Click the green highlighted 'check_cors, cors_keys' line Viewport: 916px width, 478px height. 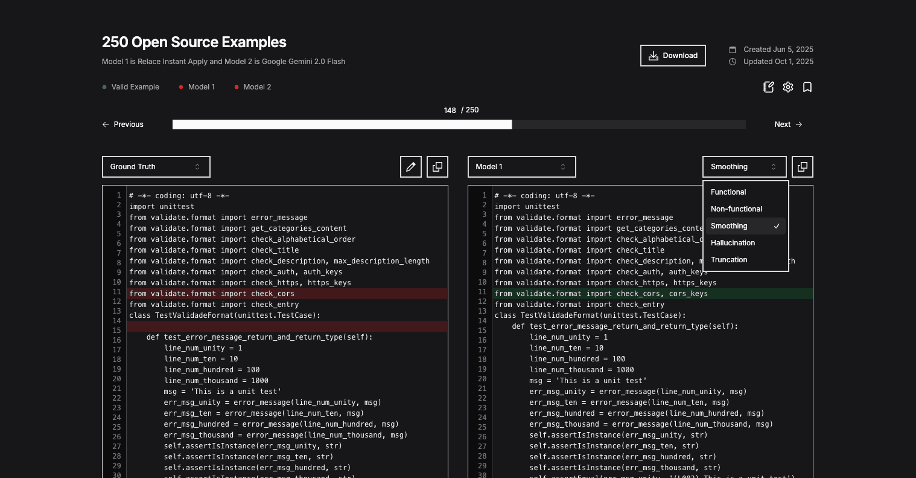(653, 293)
